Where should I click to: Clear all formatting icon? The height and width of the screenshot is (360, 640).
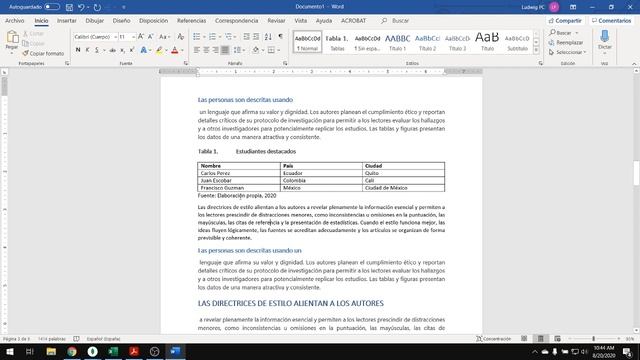click(181, 37)
